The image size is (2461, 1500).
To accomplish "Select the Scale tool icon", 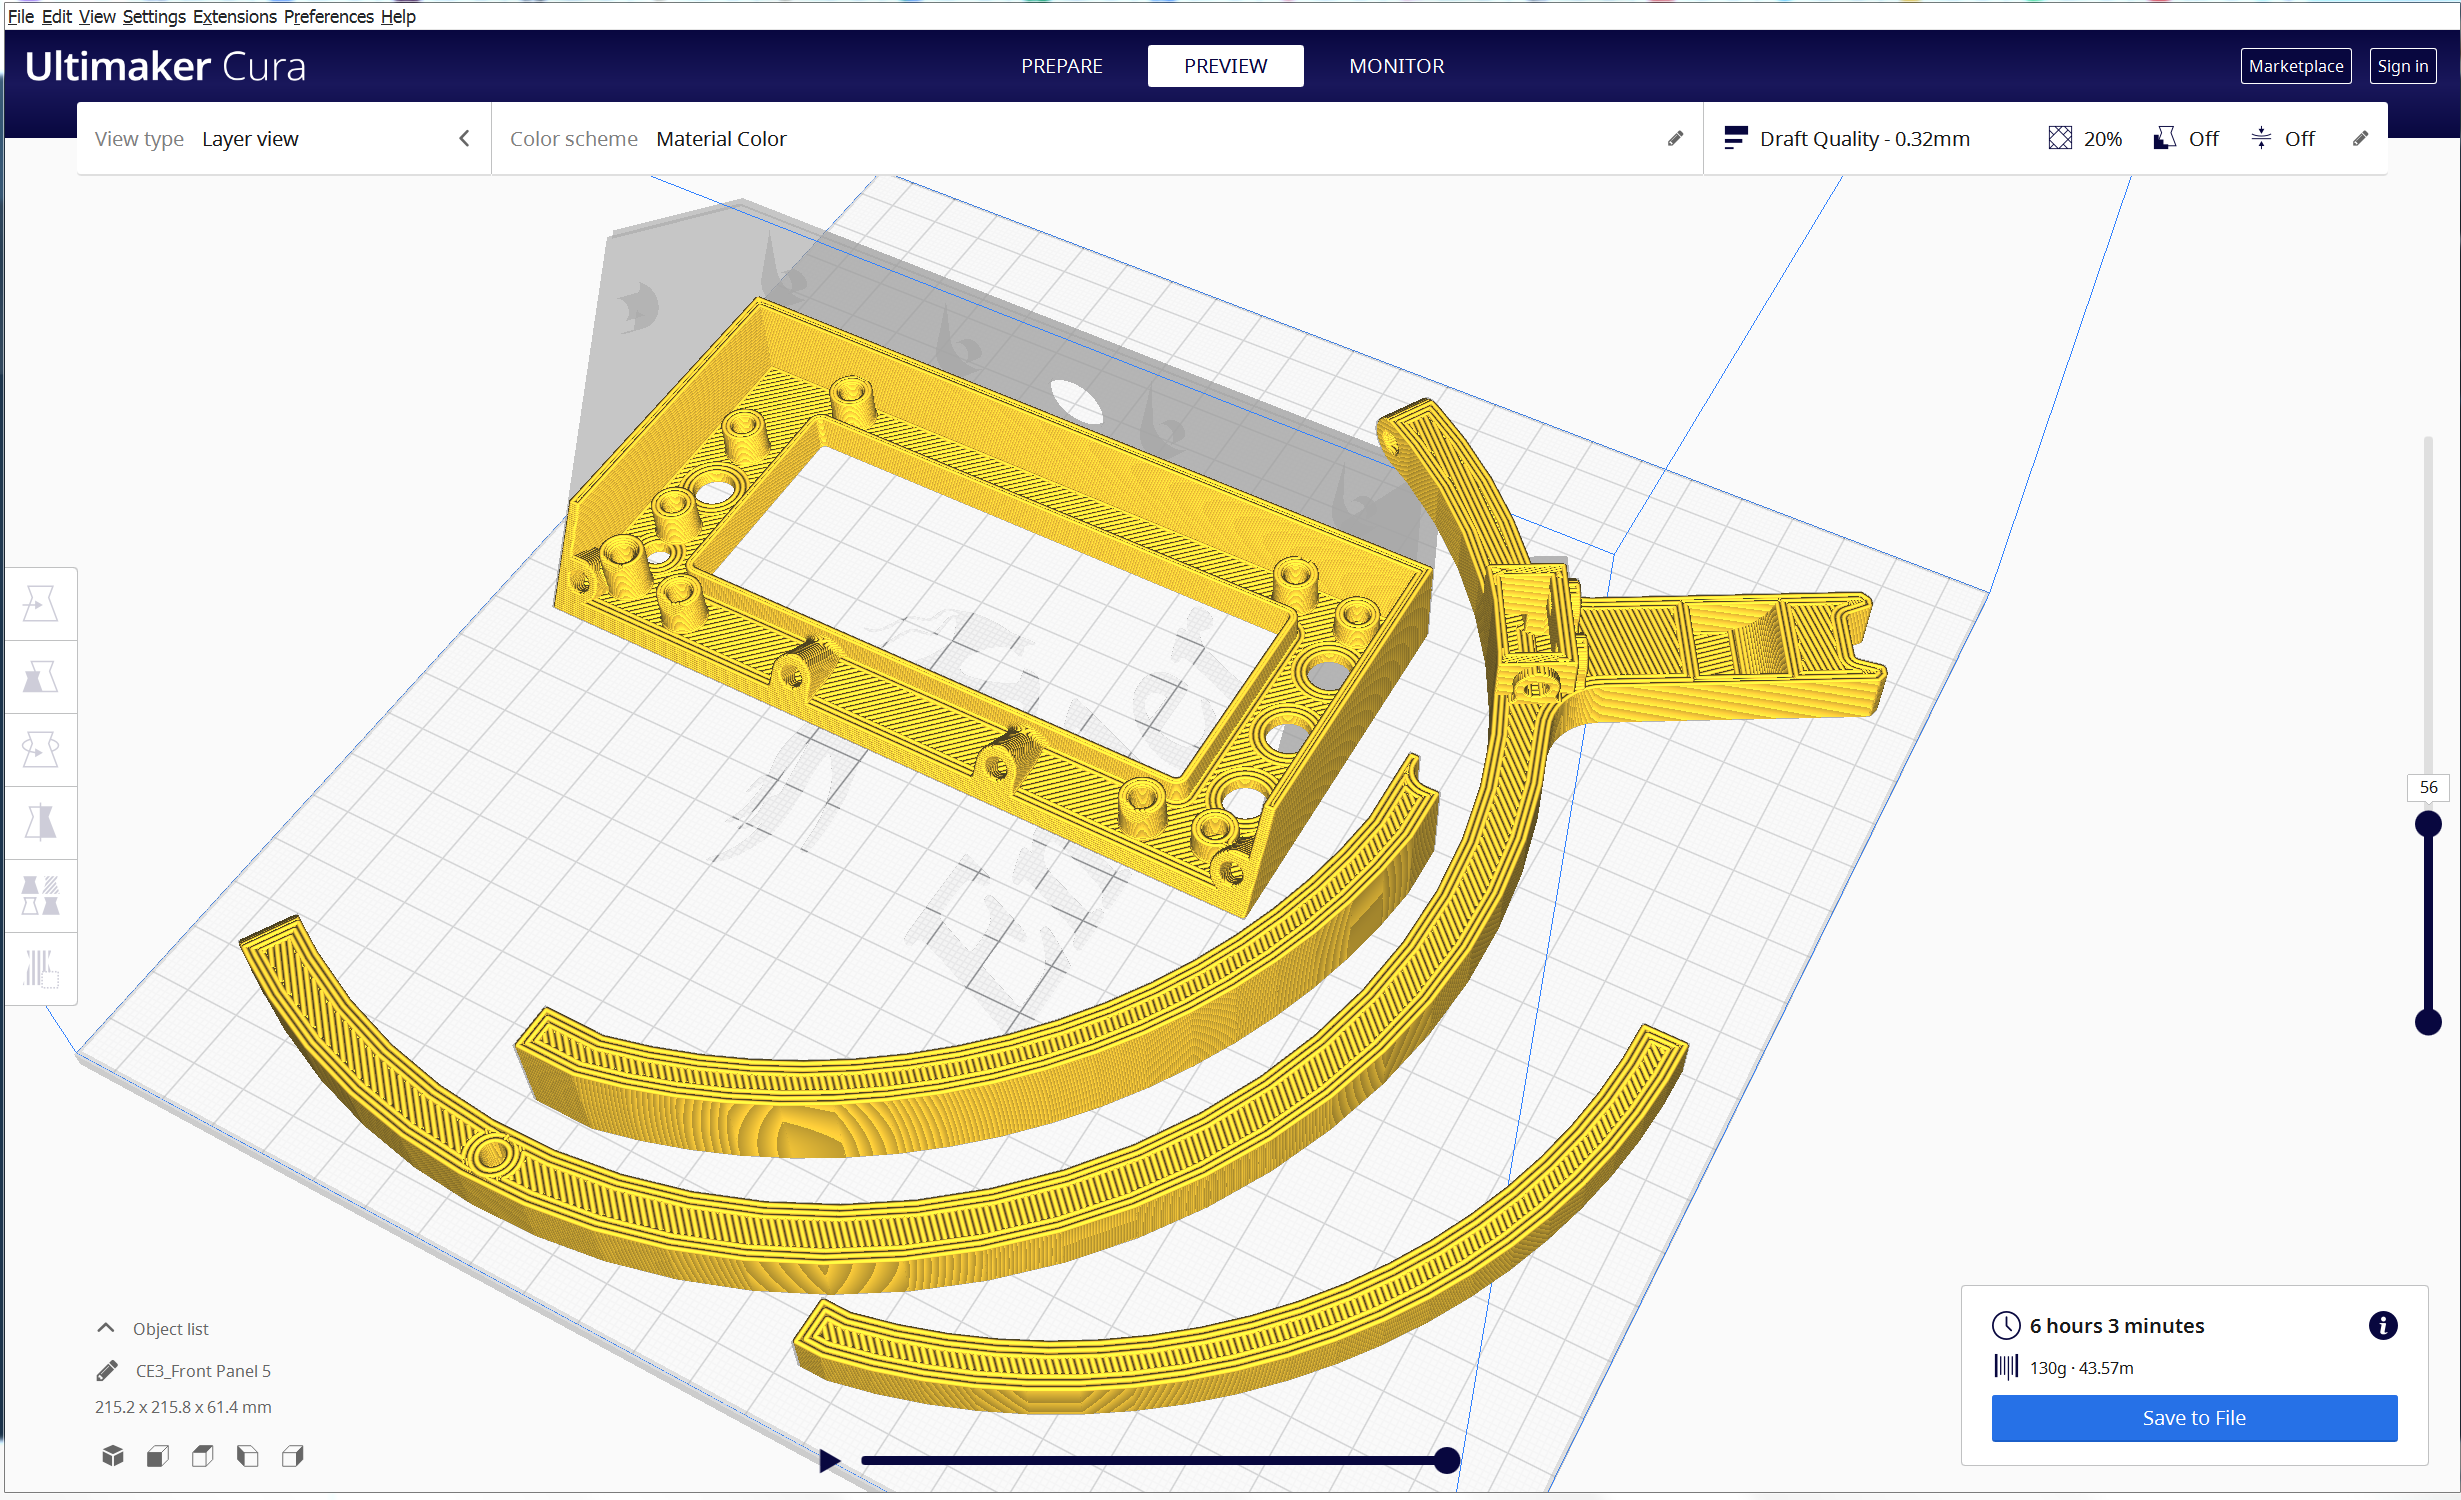I will [41, 677].
